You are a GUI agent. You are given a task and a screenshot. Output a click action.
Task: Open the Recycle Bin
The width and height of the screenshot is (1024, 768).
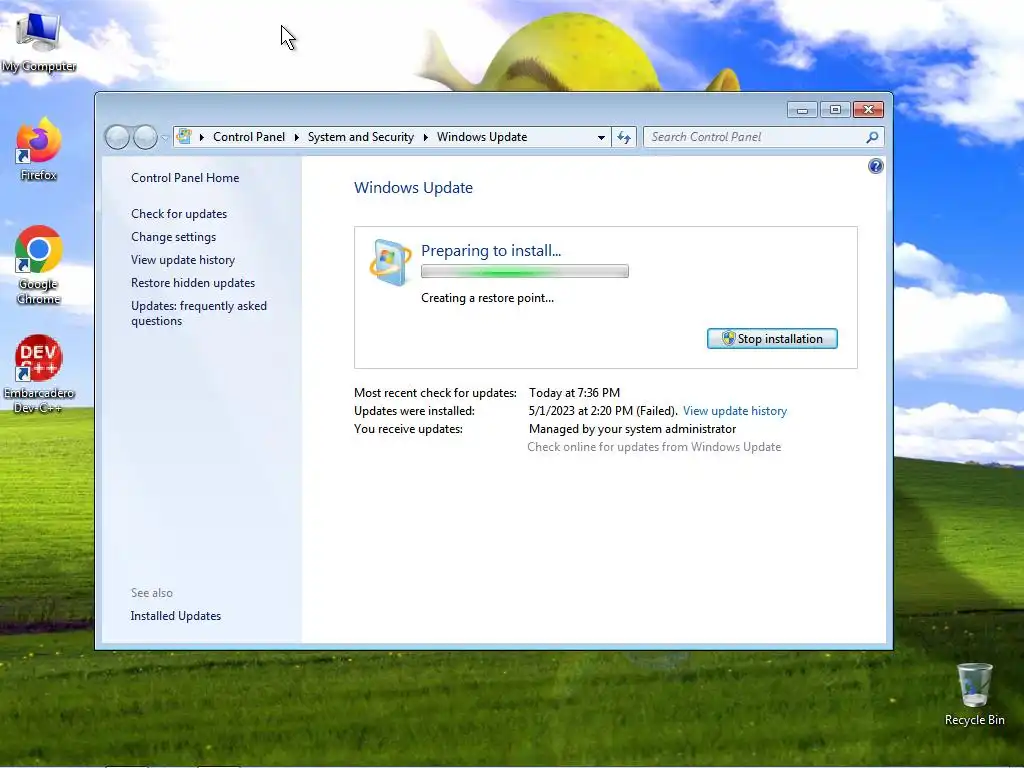point(974,694)
